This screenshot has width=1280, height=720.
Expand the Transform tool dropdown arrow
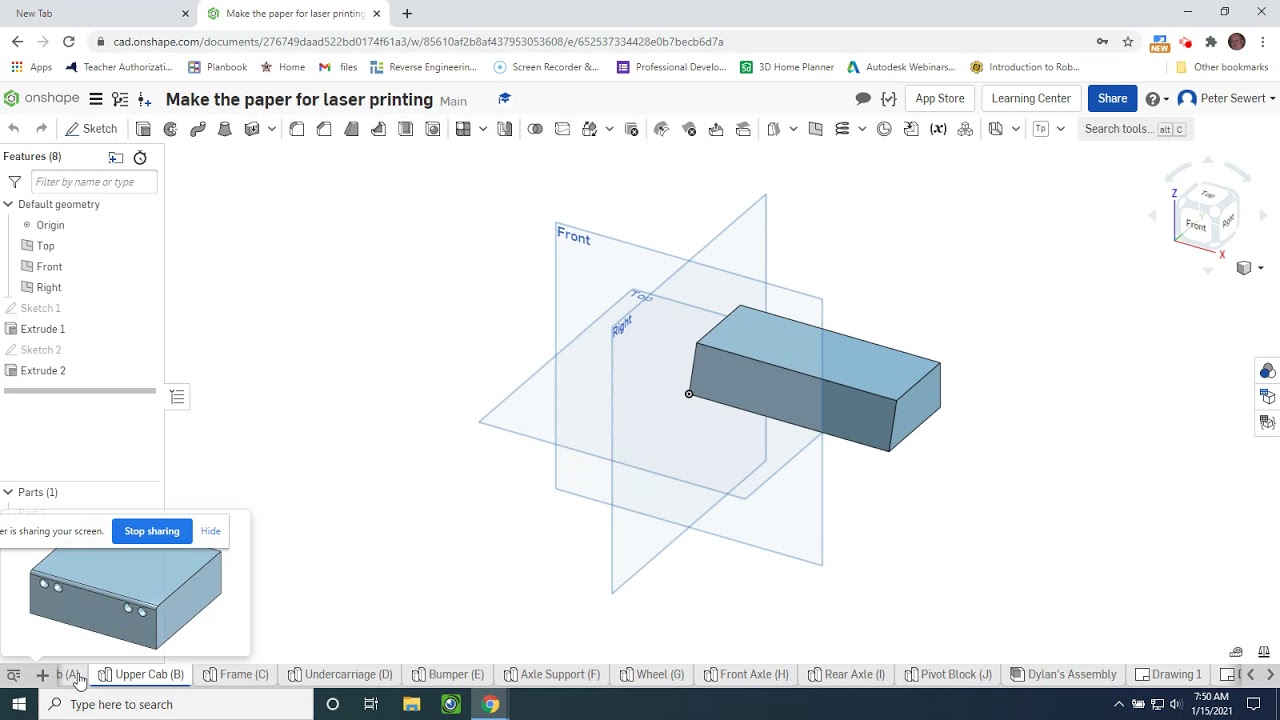608,129
